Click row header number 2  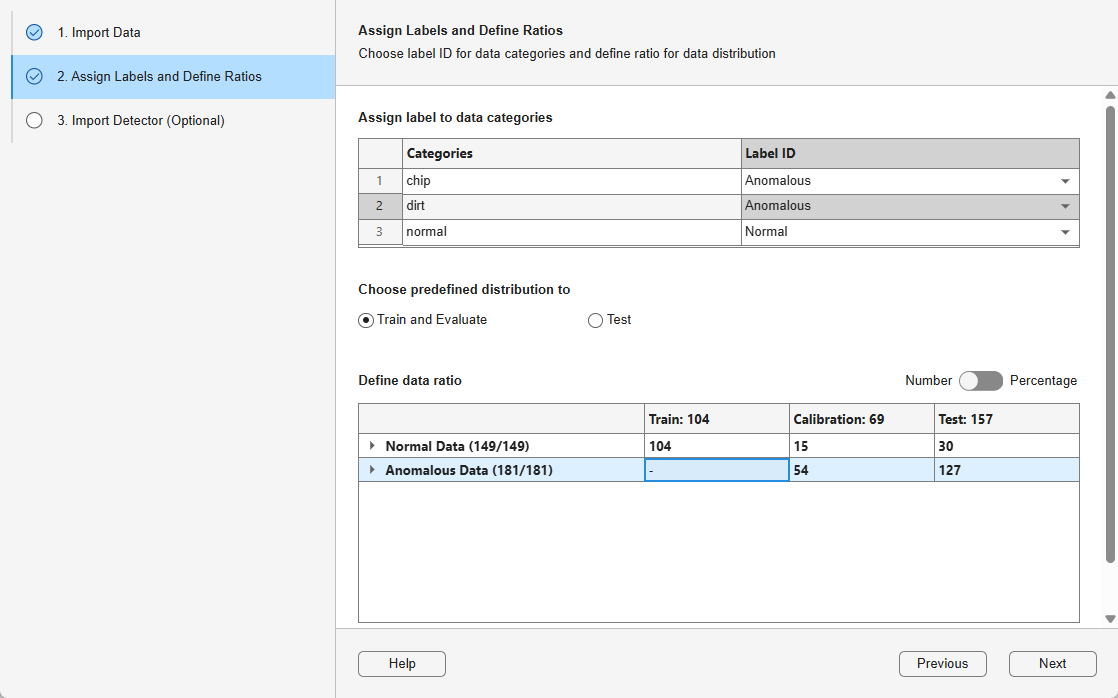click(x=380, y=206)
